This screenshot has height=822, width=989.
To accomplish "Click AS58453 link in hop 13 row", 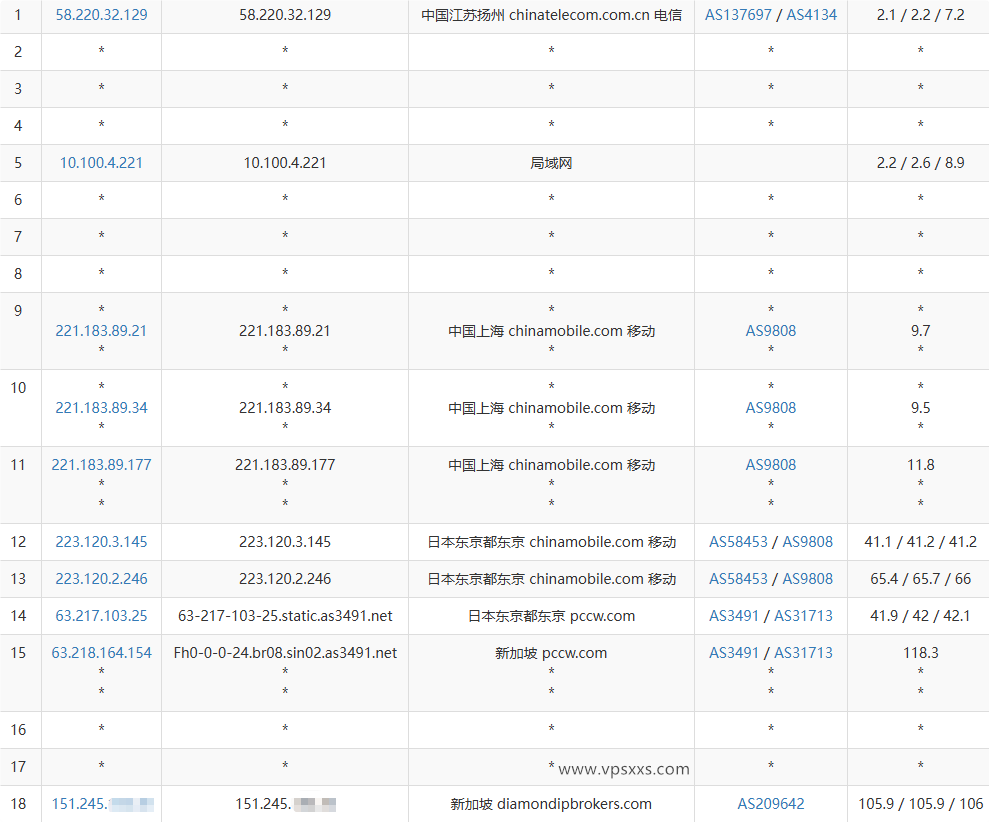I will [x=739, y=578].
